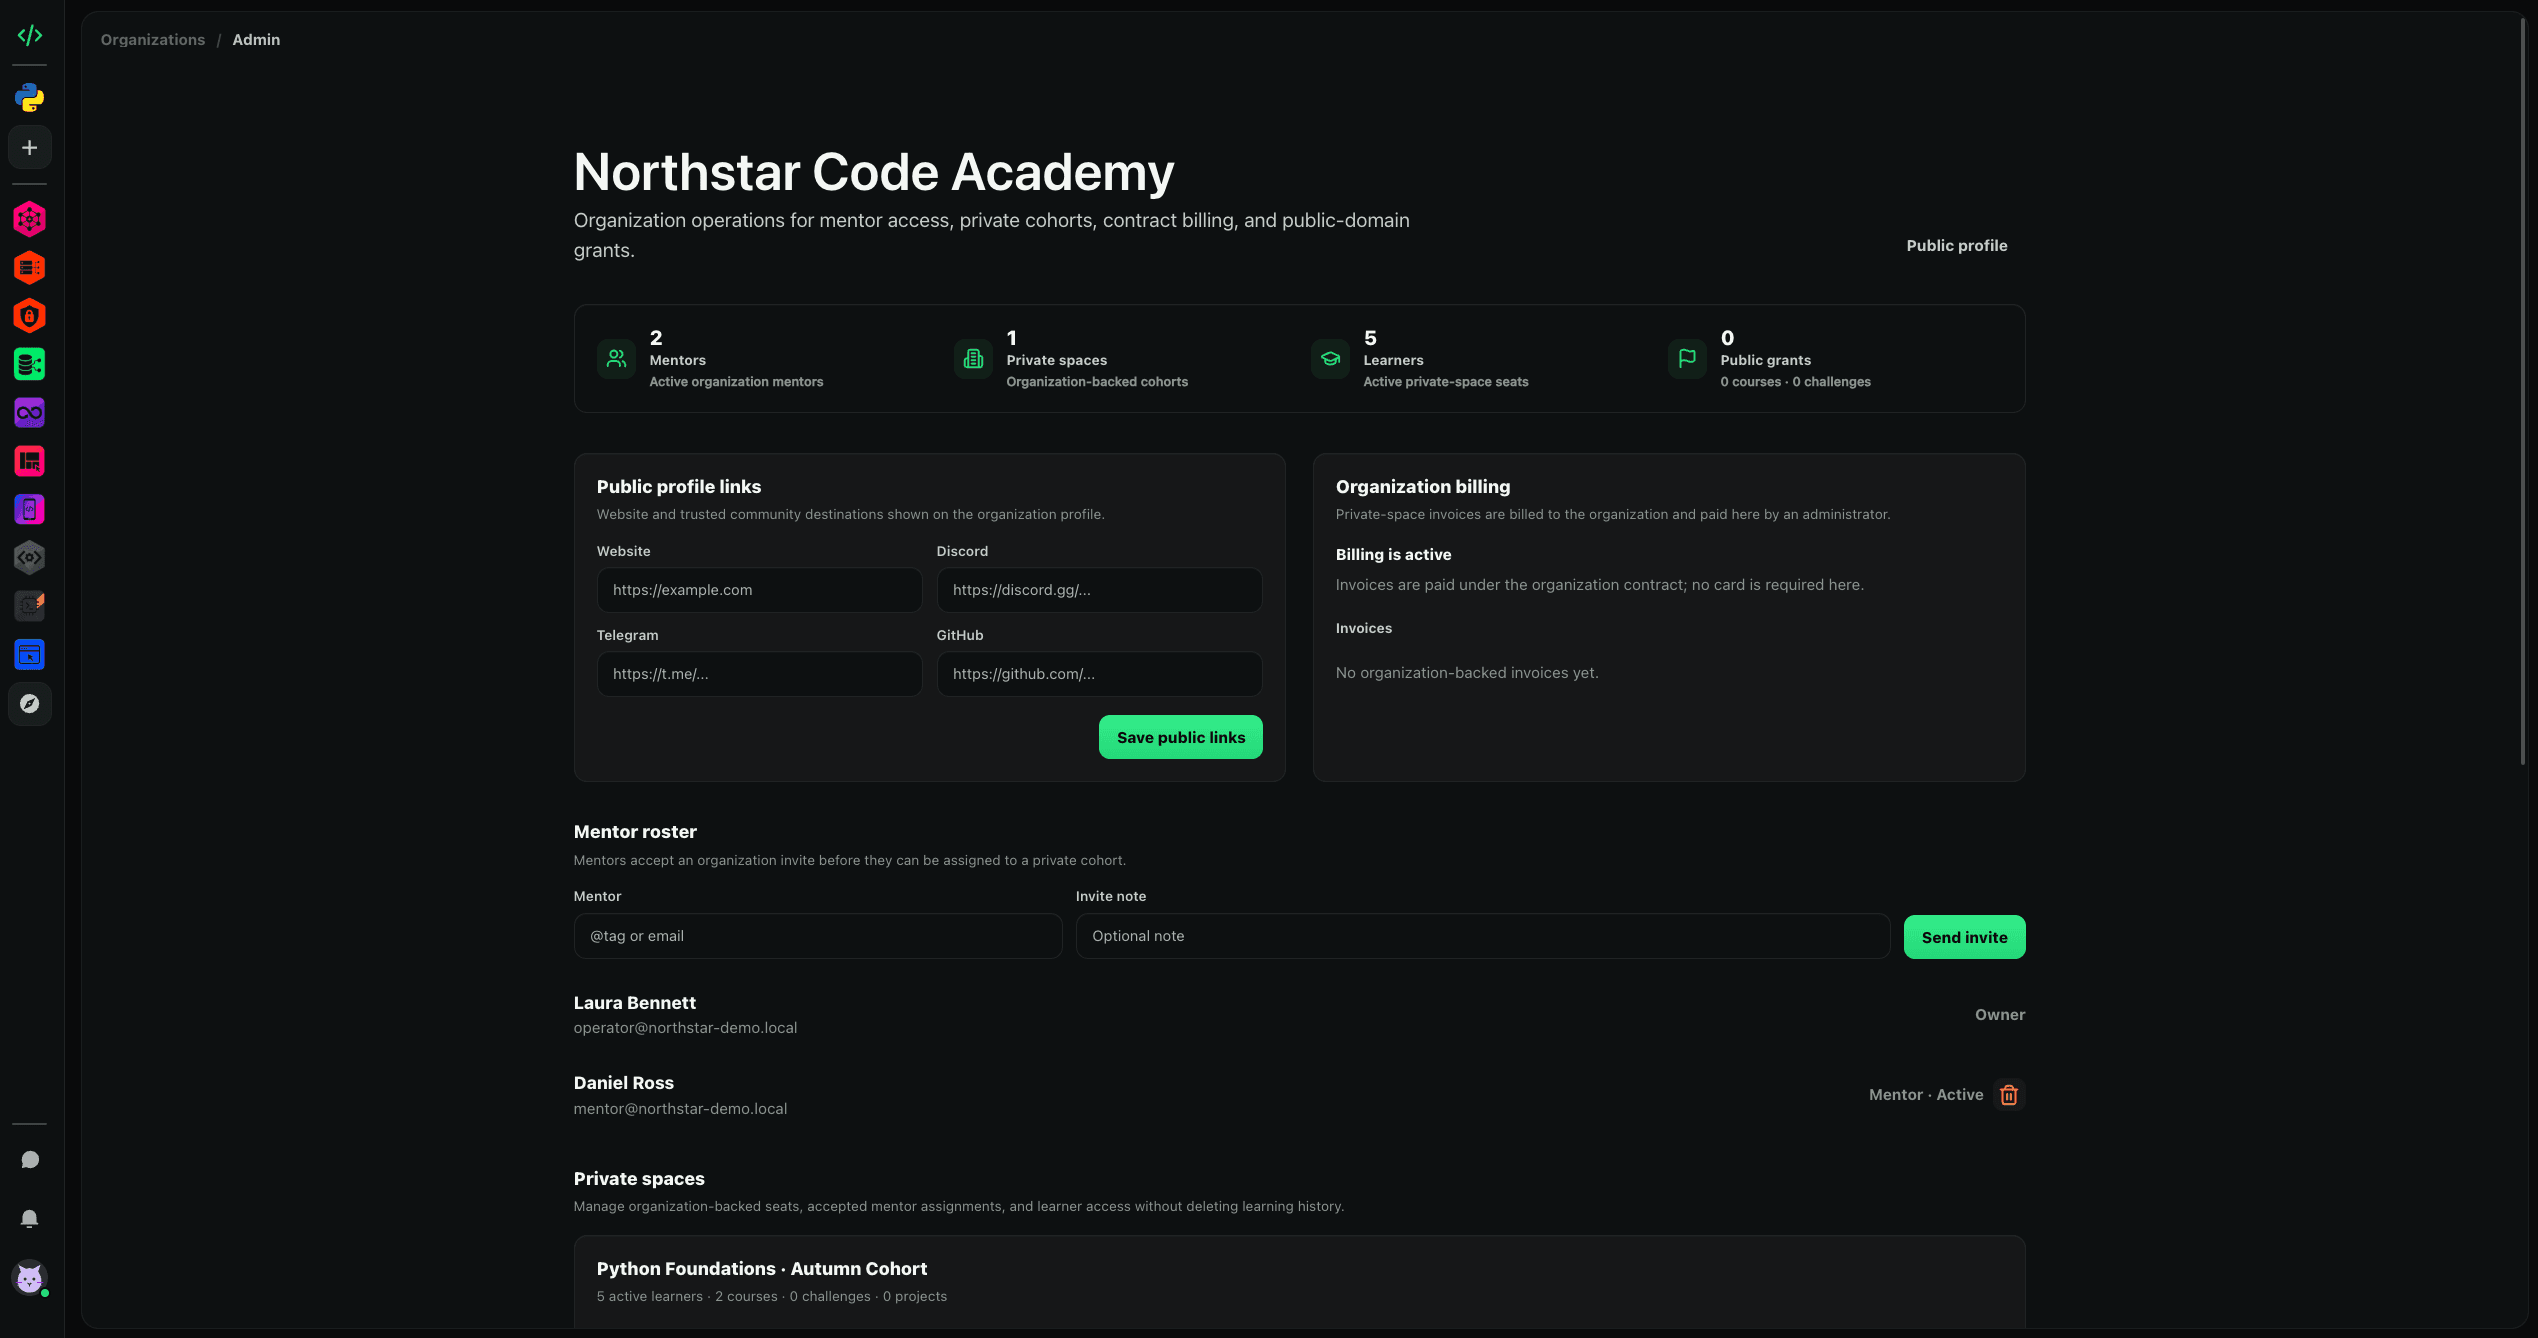
Task: Select the Daniel Ross roster name
Action: click(623, 1083)
